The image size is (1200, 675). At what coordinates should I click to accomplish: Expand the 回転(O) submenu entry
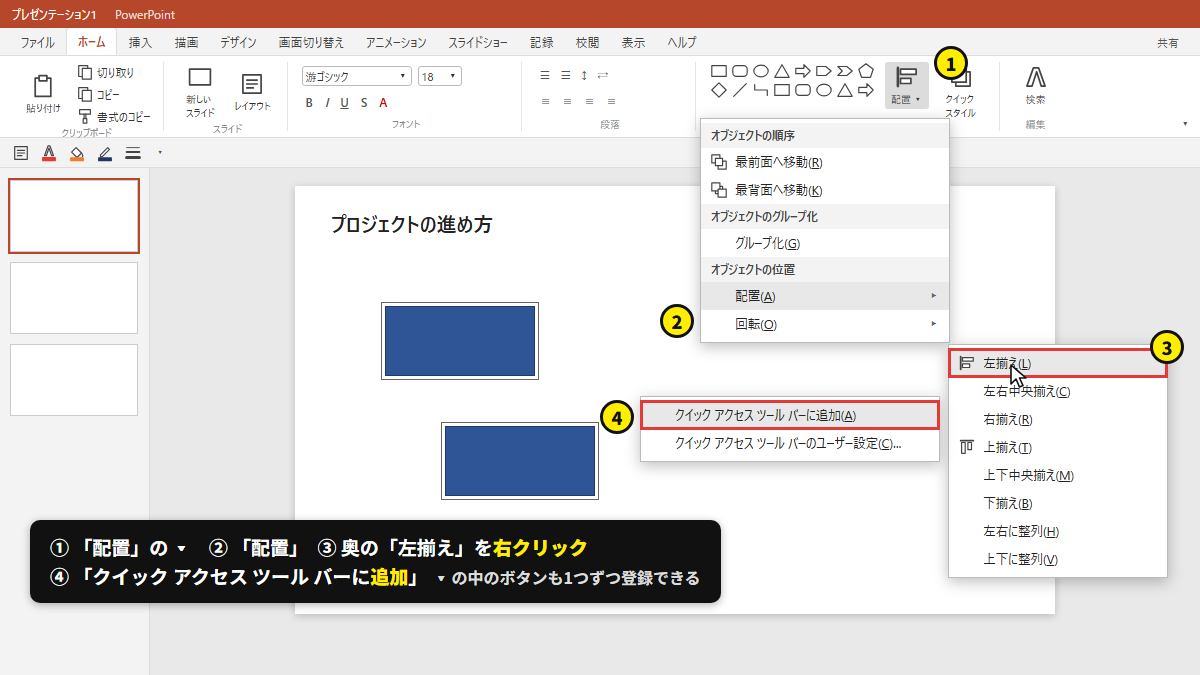coord(824,324)
